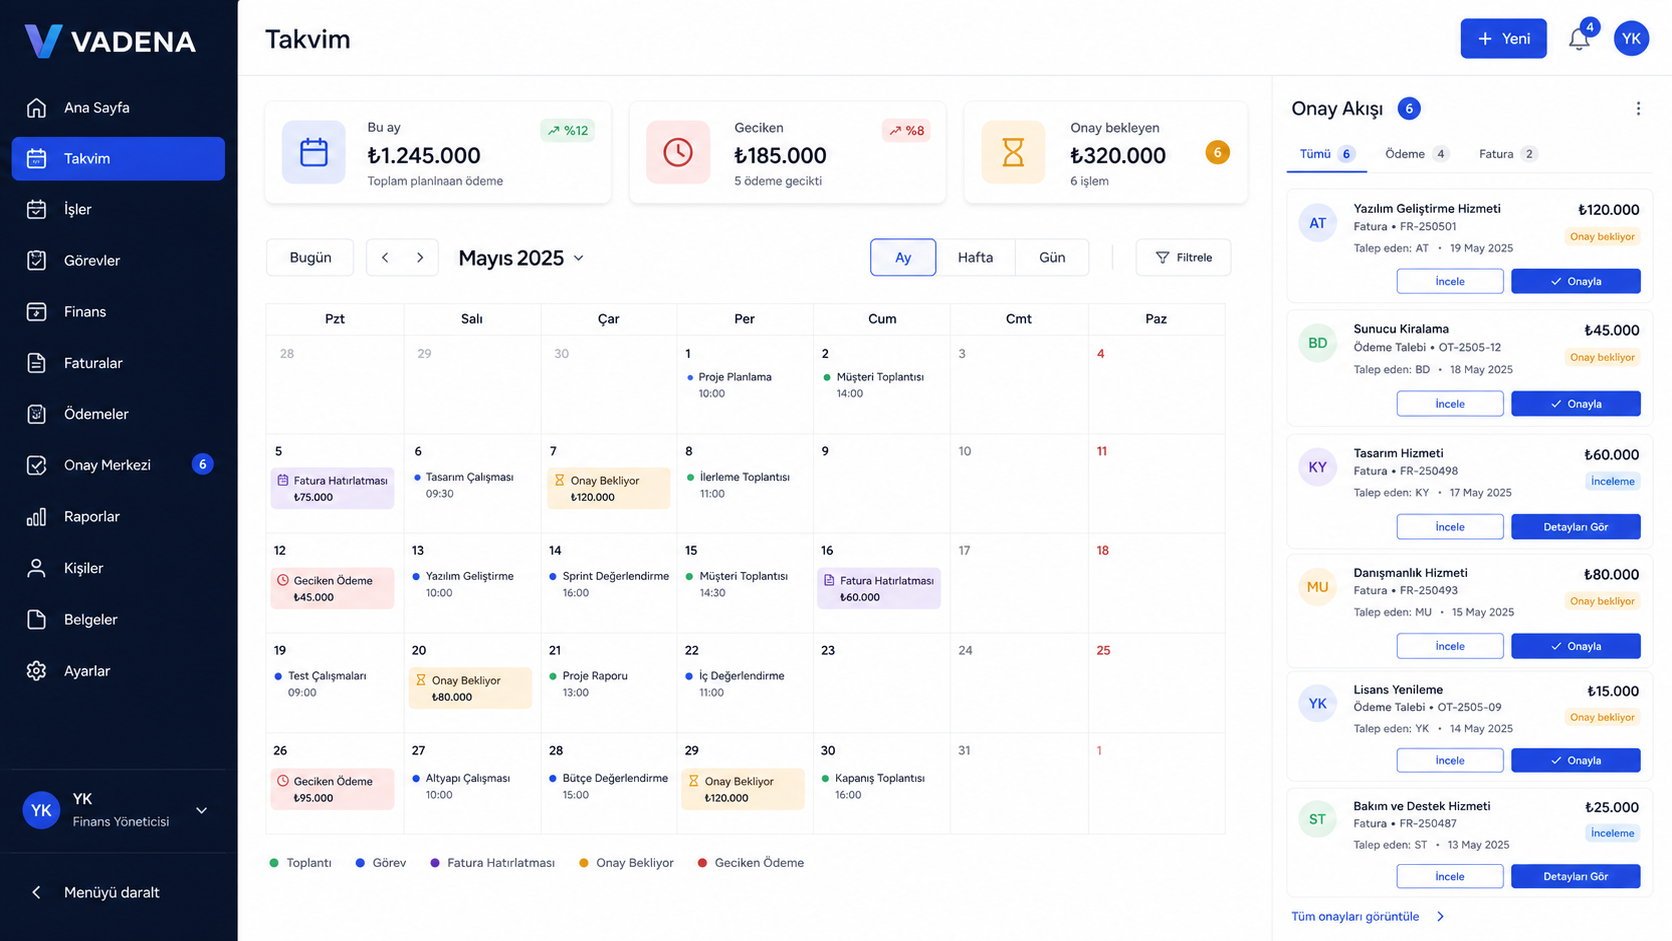
Task: Open the notifications bell icon
Action: pyautogui.click(x=1579, y=39)
